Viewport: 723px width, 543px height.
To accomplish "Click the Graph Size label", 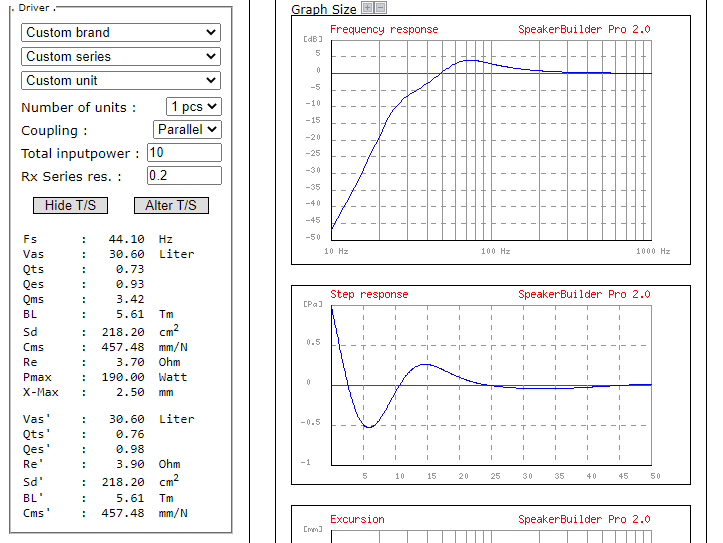I will pyautogui.click(x=324, y=9).
